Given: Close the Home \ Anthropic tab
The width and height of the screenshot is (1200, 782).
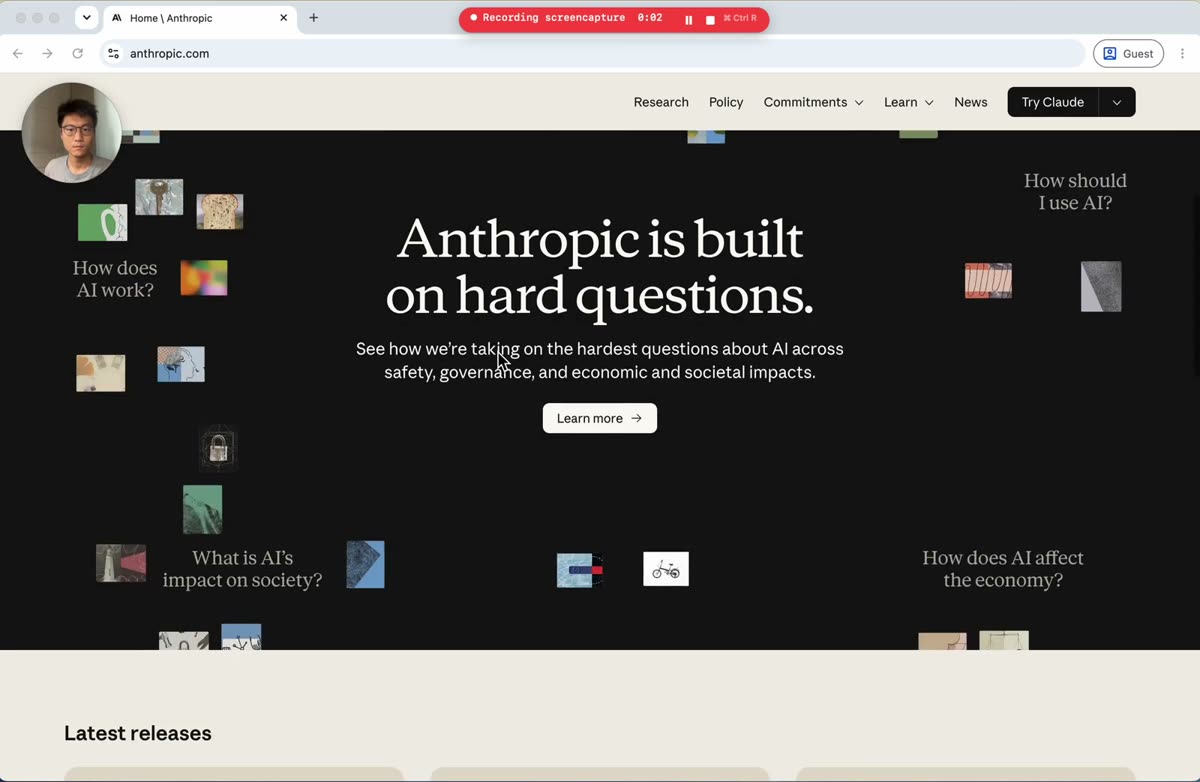Looking at the screenshot, I should (x=284, y=18).
